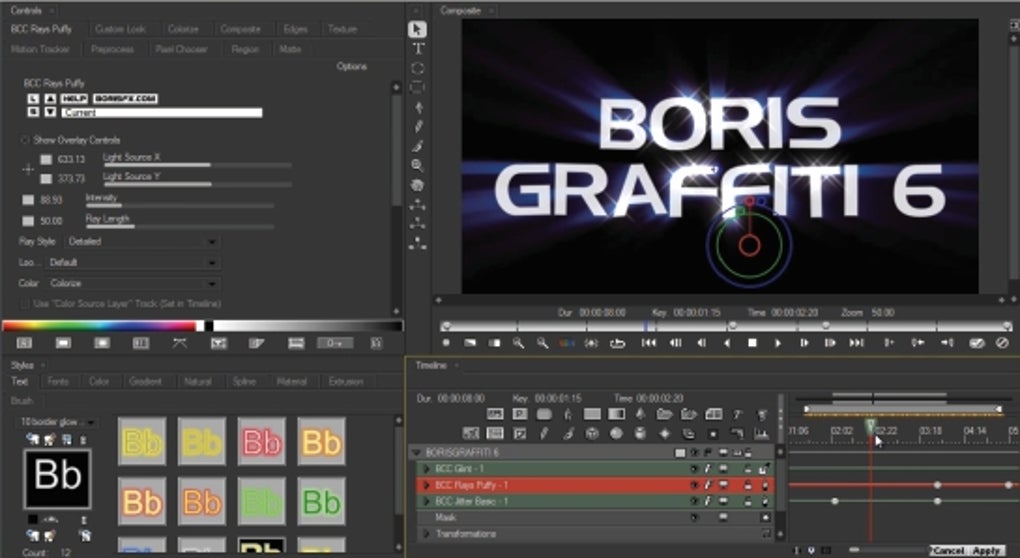Select the red Bb style thumbnail
1020x558 pixels.
(261, 442)
